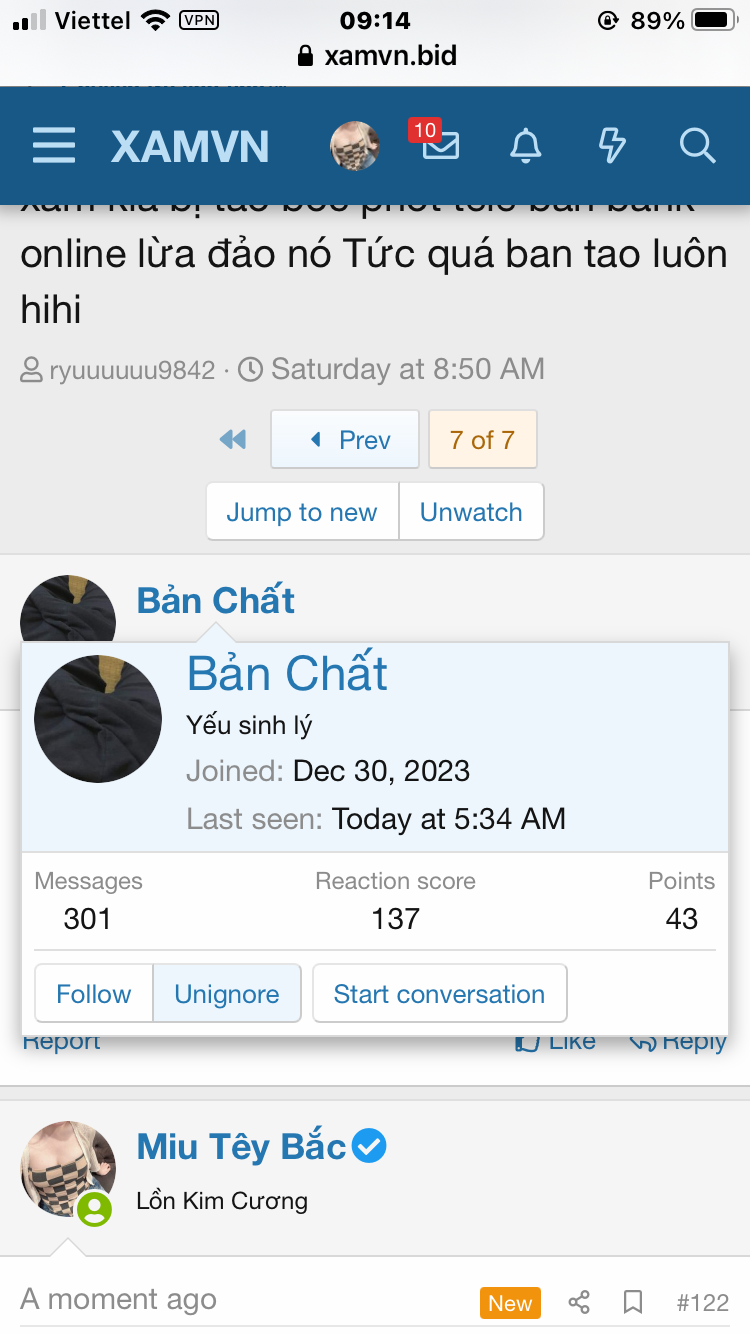Bookmark post #122

click(633, 1302)
